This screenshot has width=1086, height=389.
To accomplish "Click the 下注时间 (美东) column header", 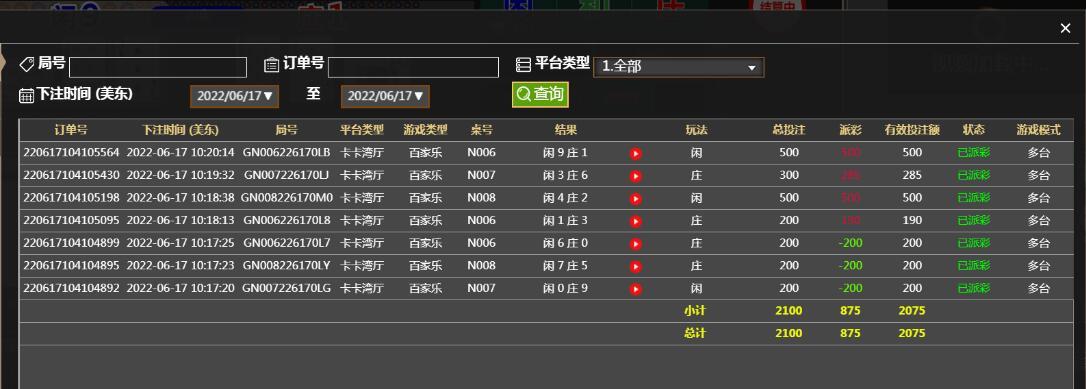I will tap(180, 130).
